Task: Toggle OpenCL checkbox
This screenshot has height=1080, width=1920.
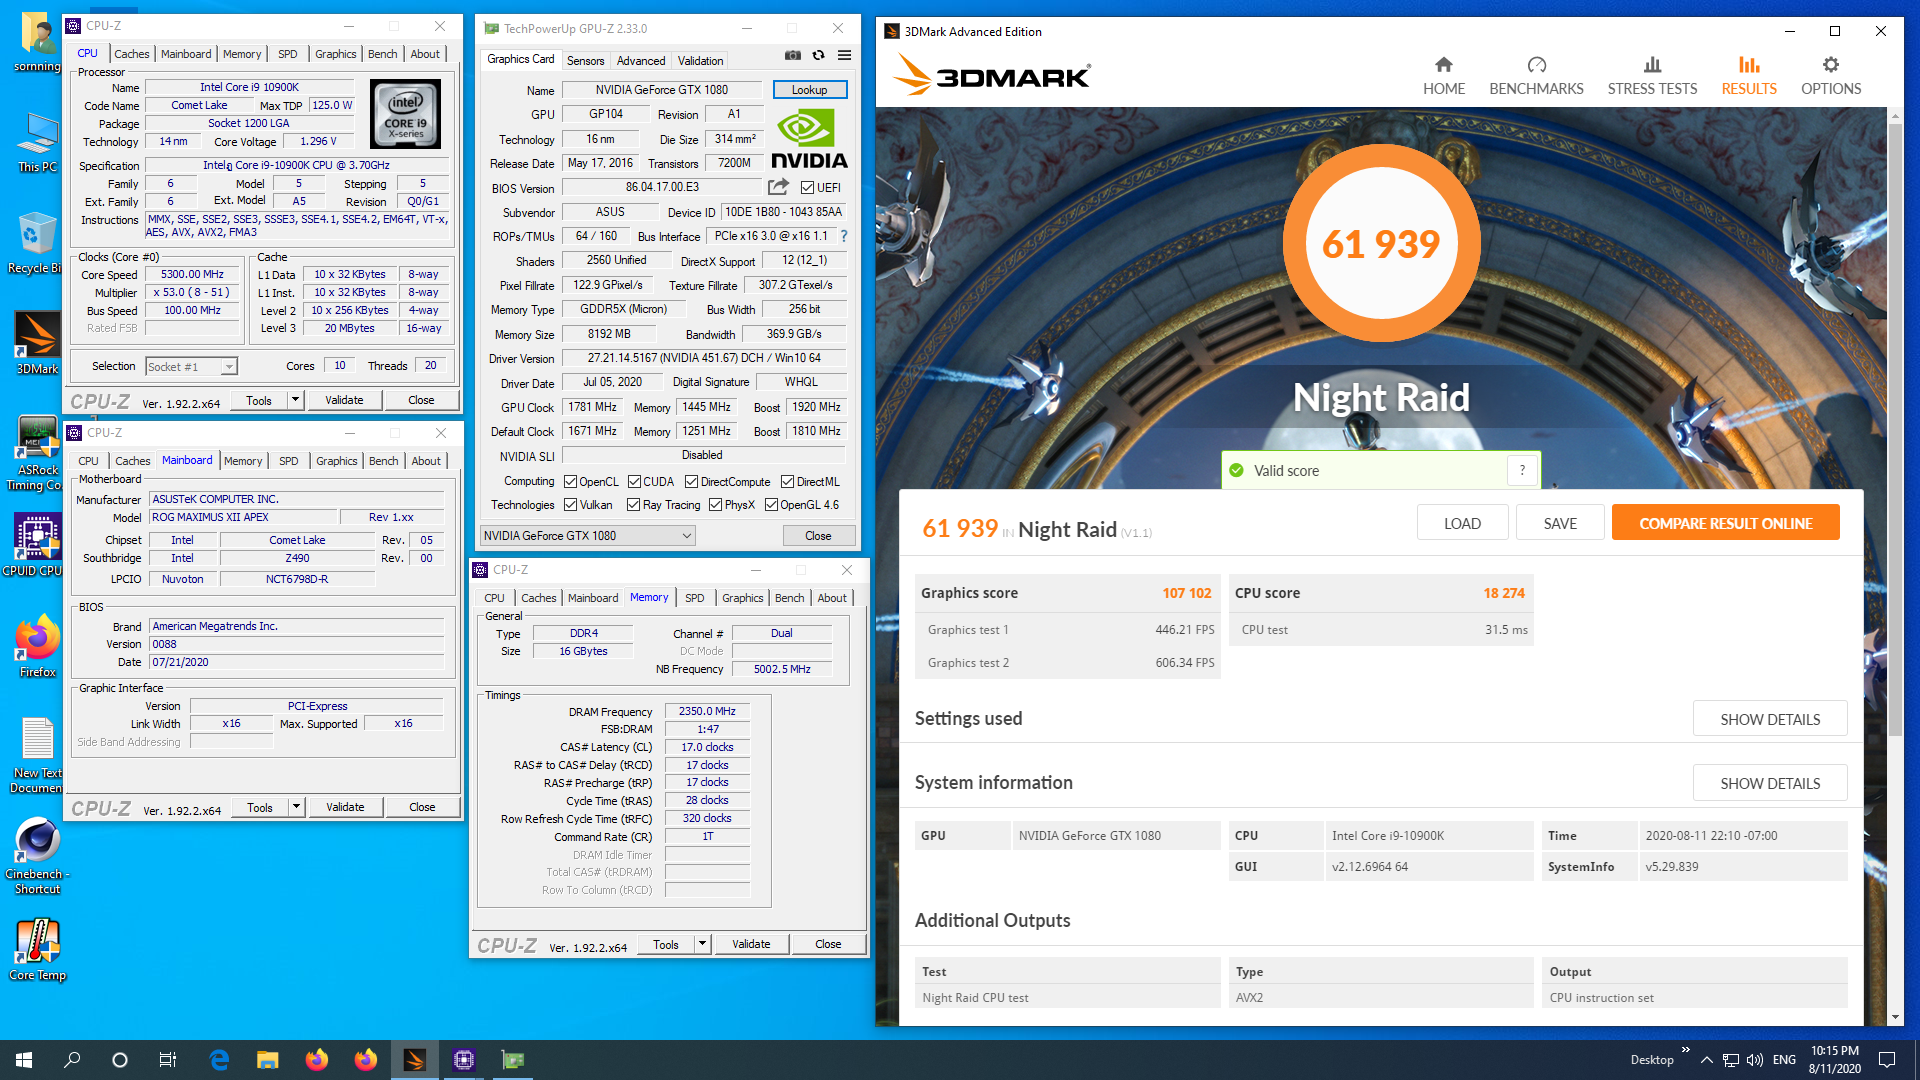Action: point(570,482)
